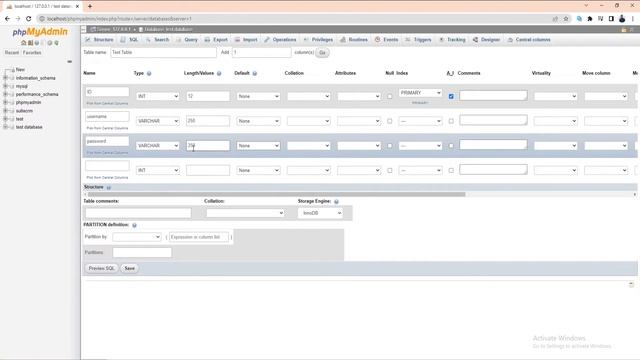Click the browser reload page icon
640x360 pixels.
[x=29, y=19]
